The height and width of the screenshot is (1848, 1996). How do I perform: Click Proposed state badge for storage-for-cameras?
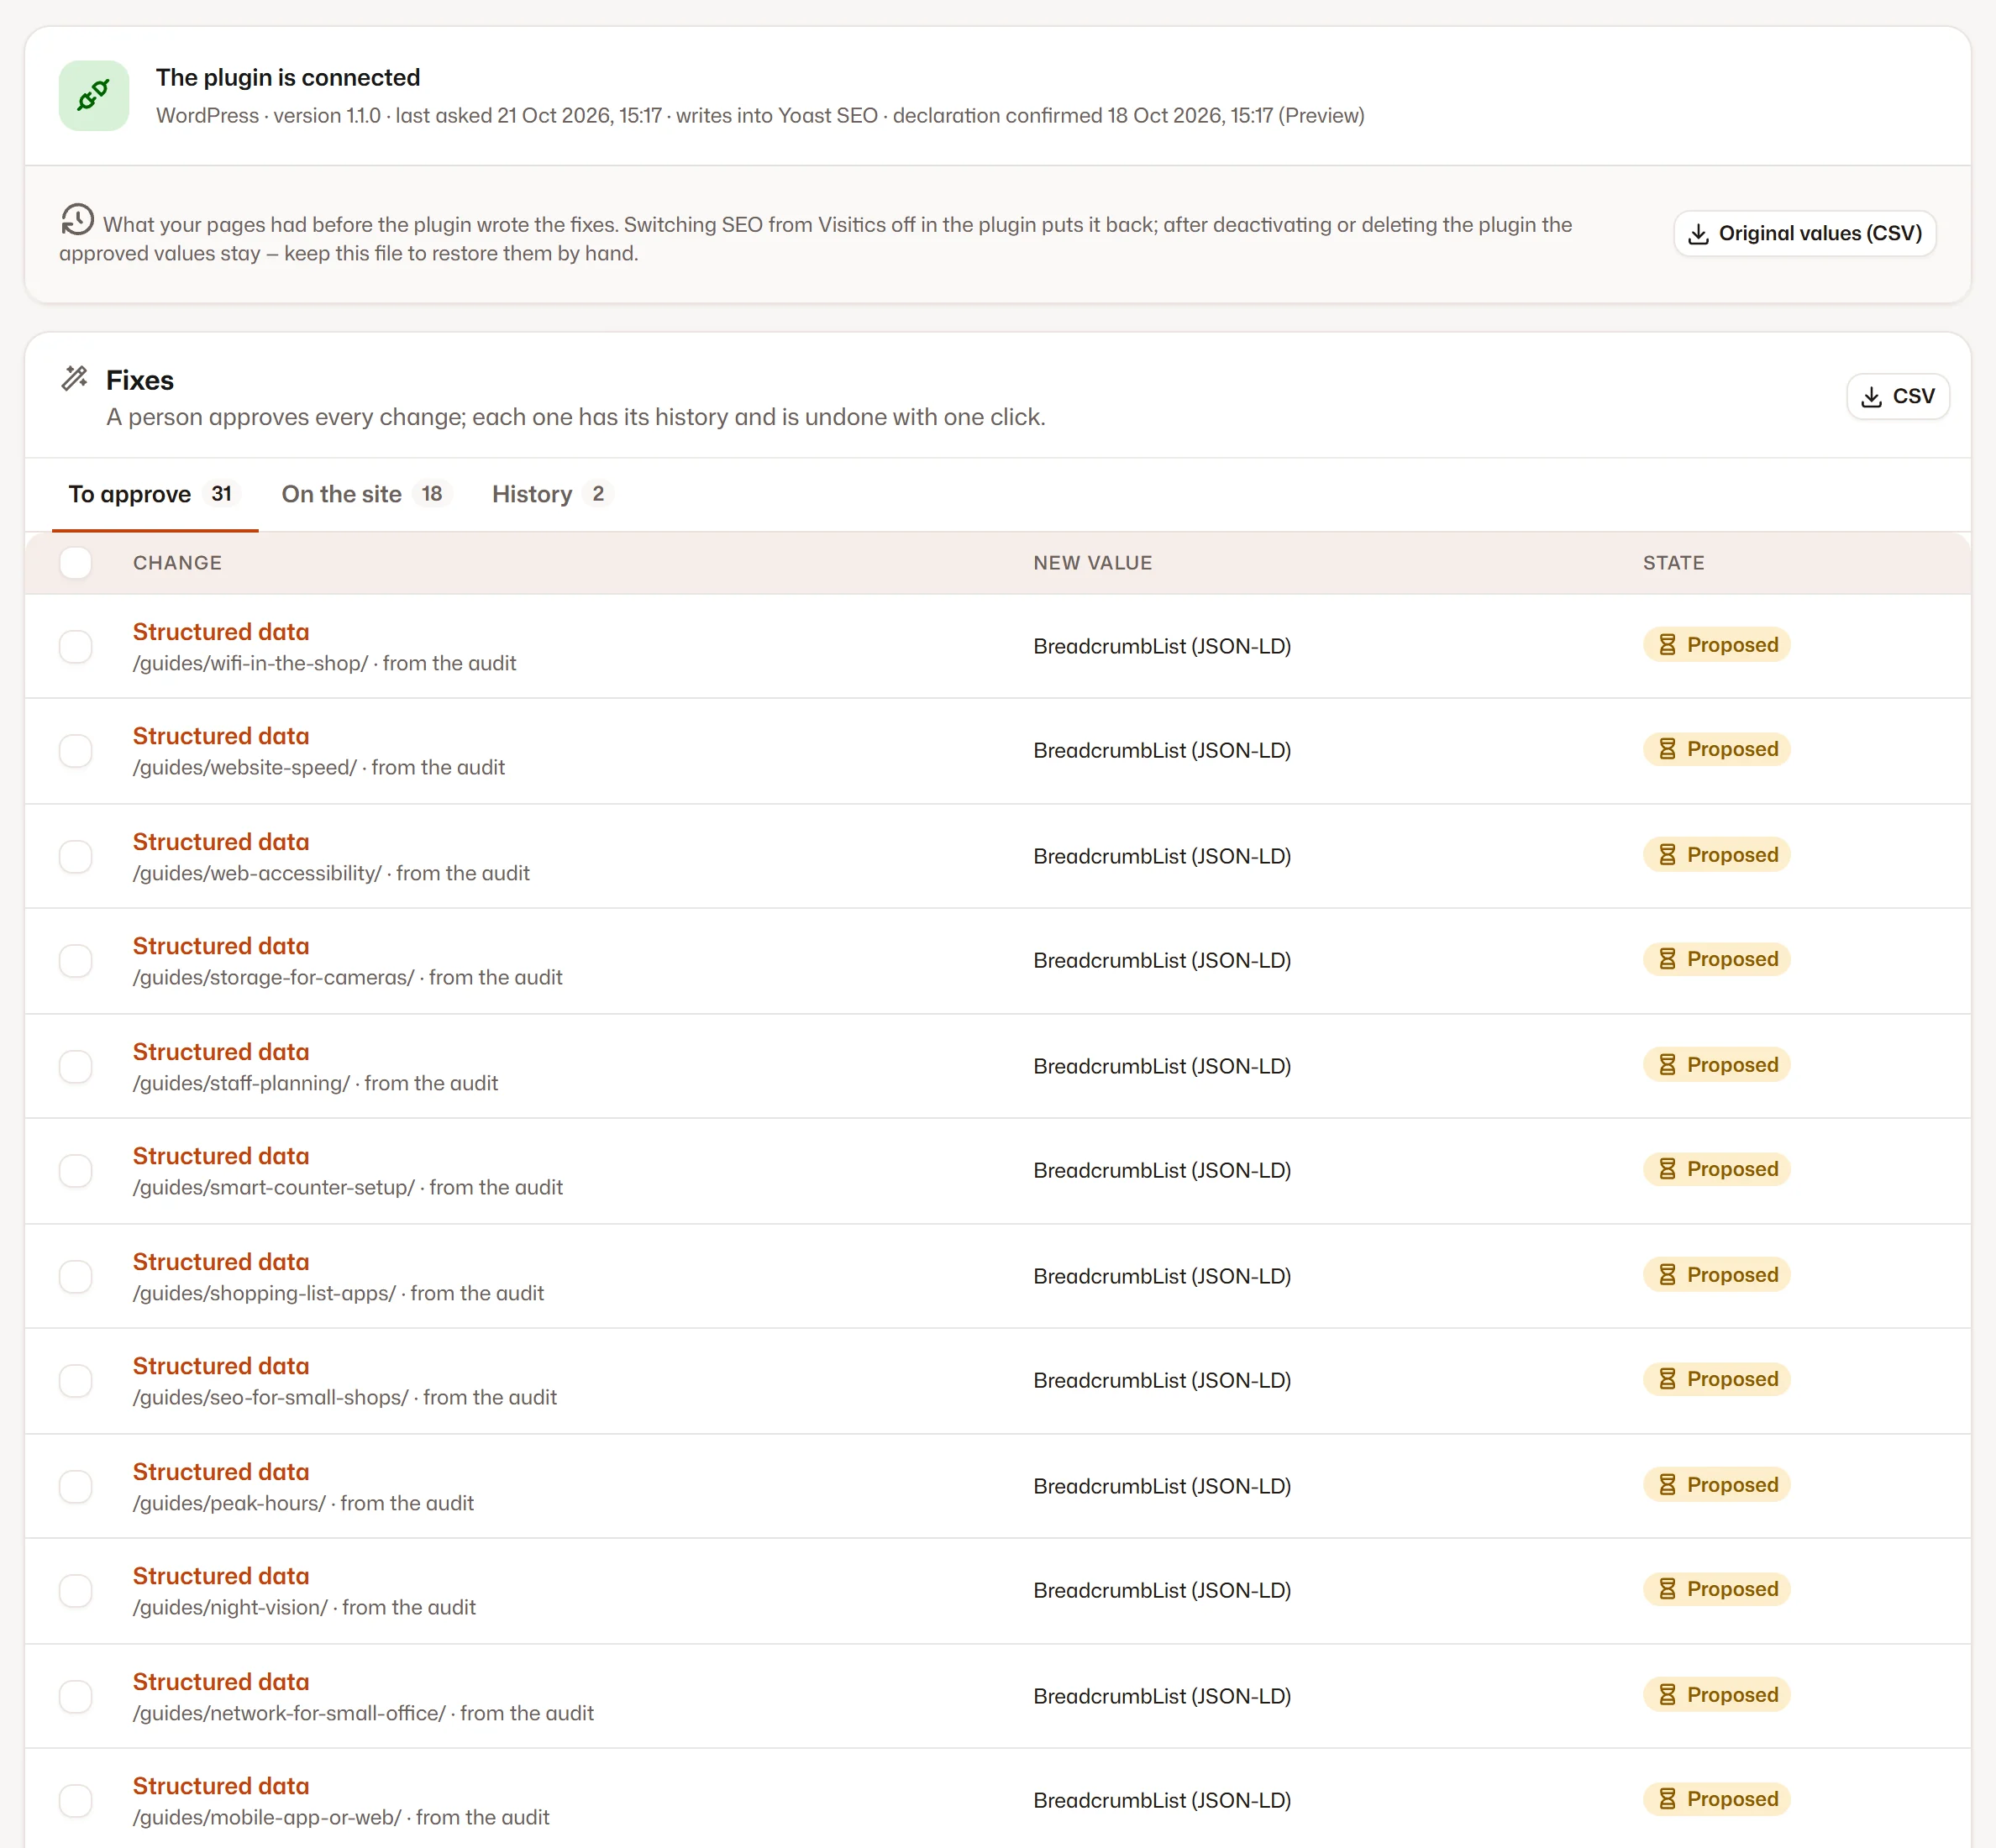click(1716, 959)
